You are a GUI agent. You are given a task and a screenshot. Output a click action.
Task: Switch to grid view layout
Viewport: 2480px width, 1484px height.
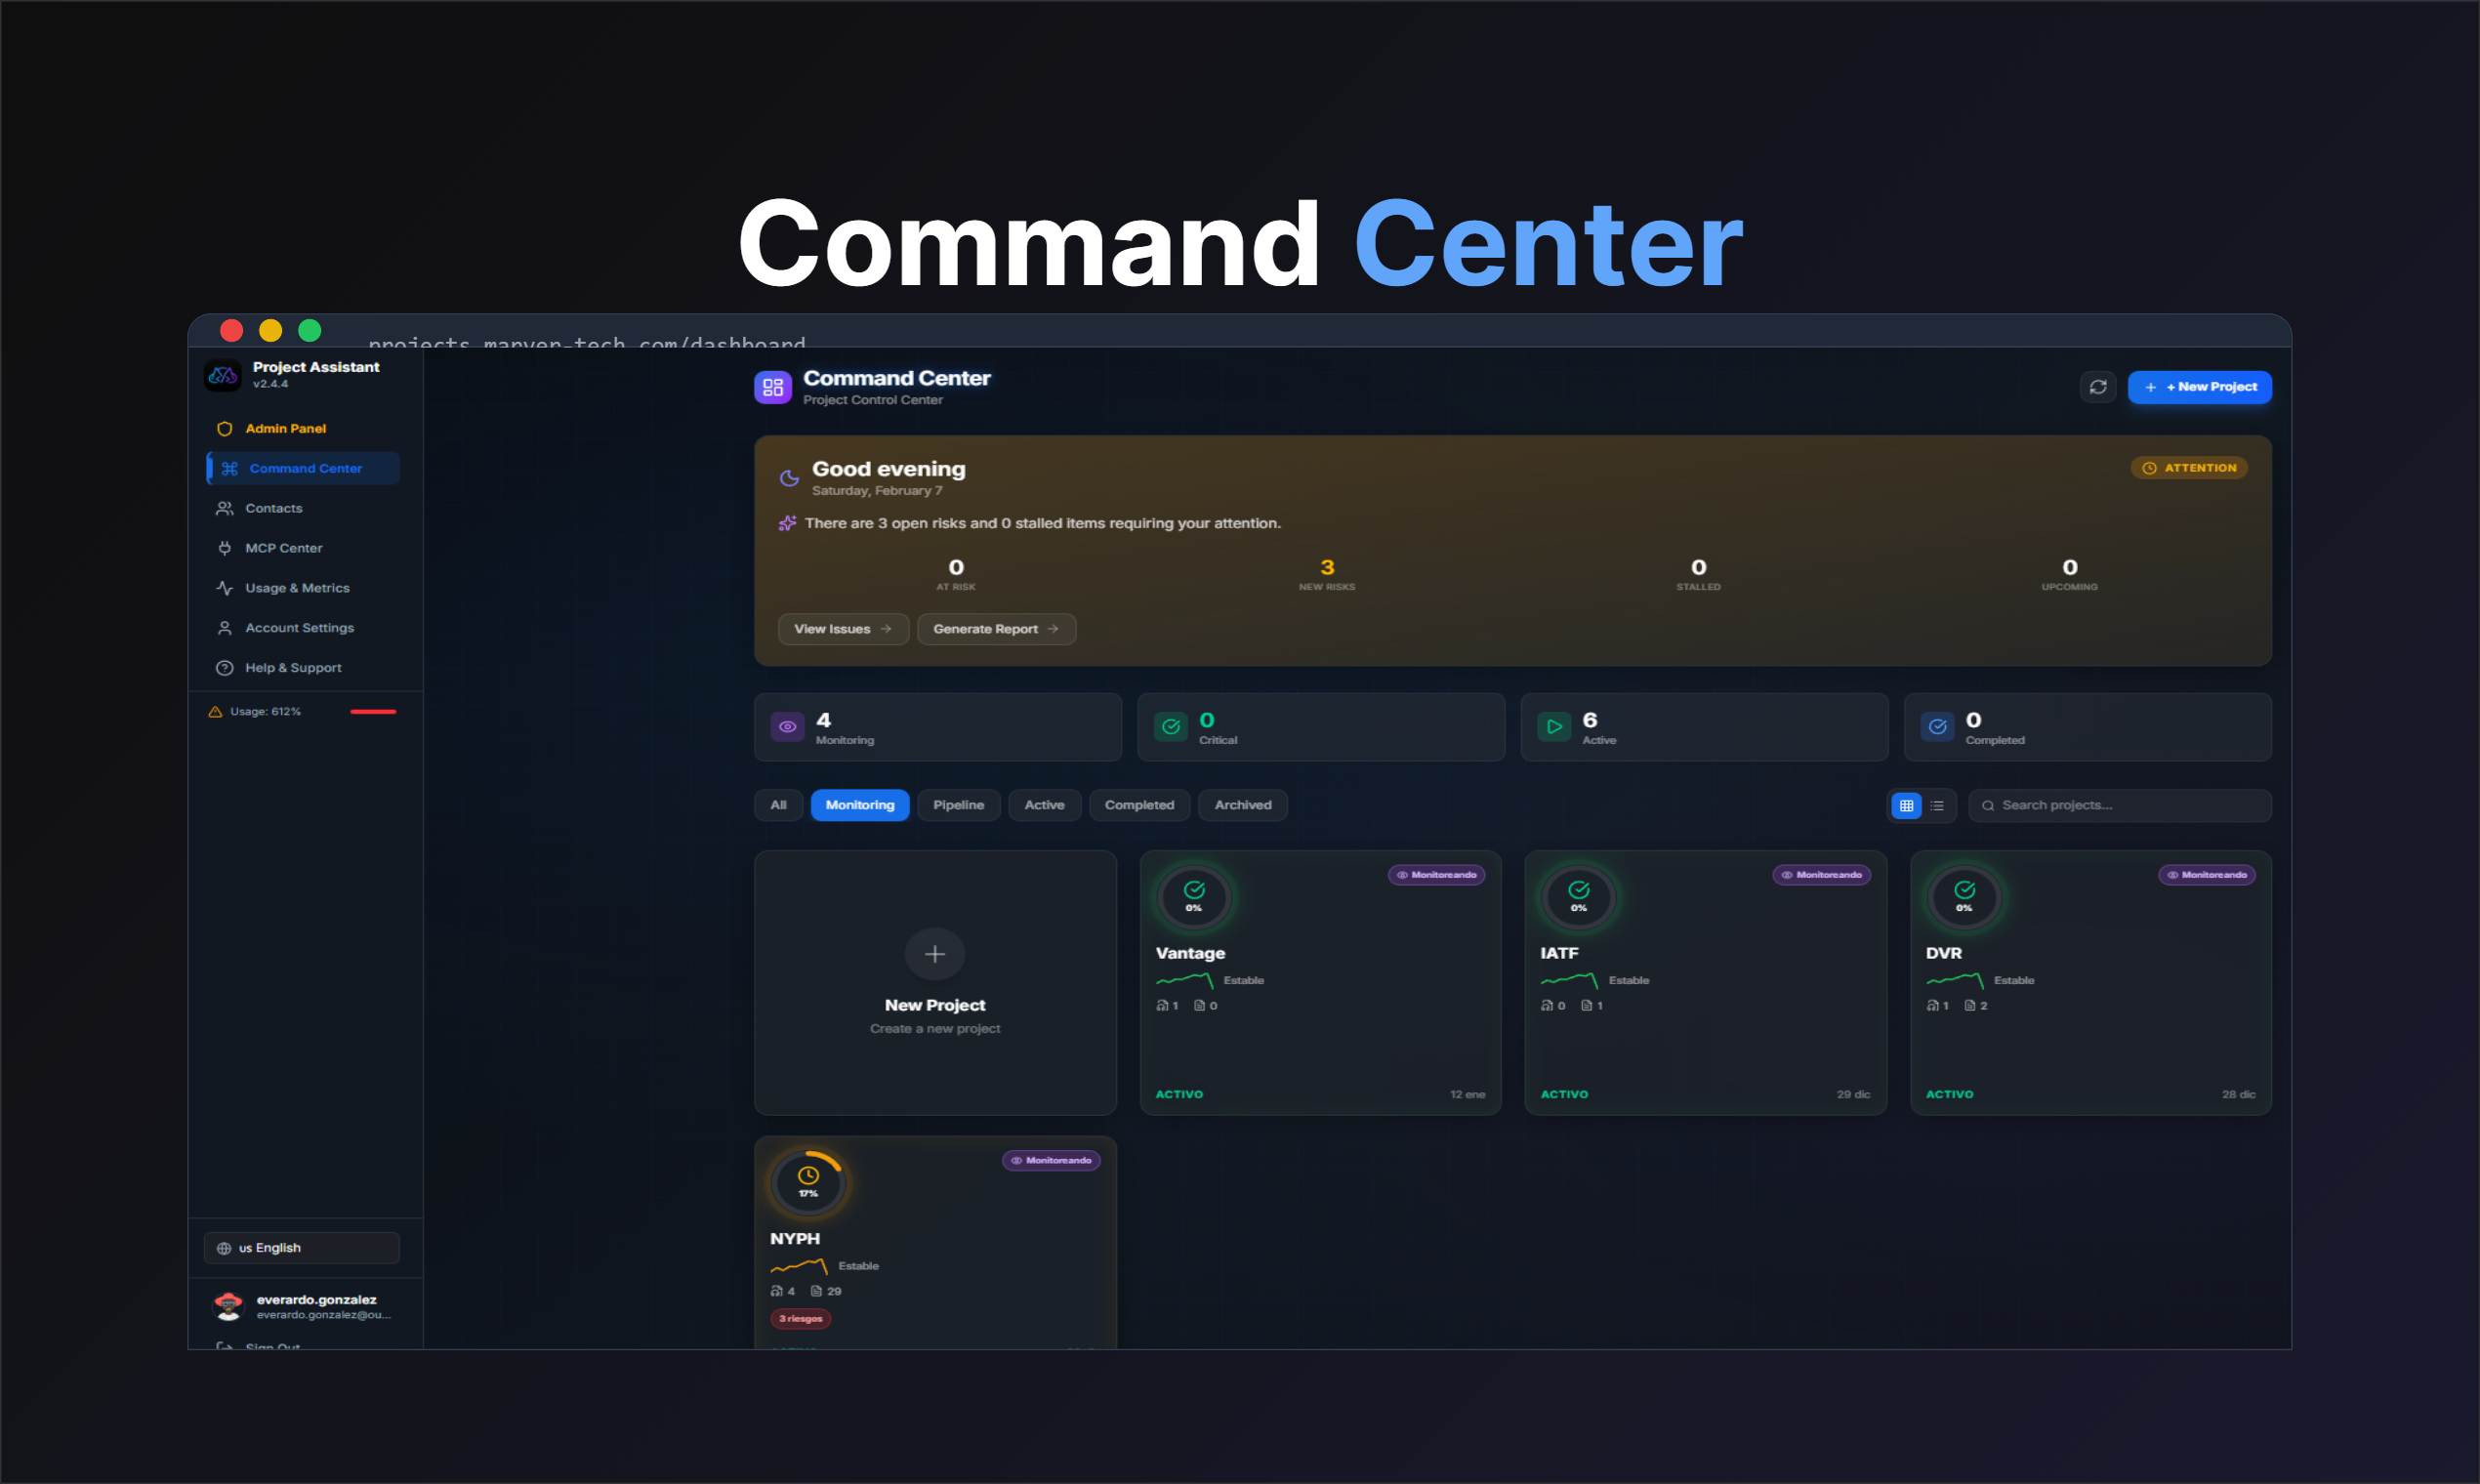[1906, 805]
